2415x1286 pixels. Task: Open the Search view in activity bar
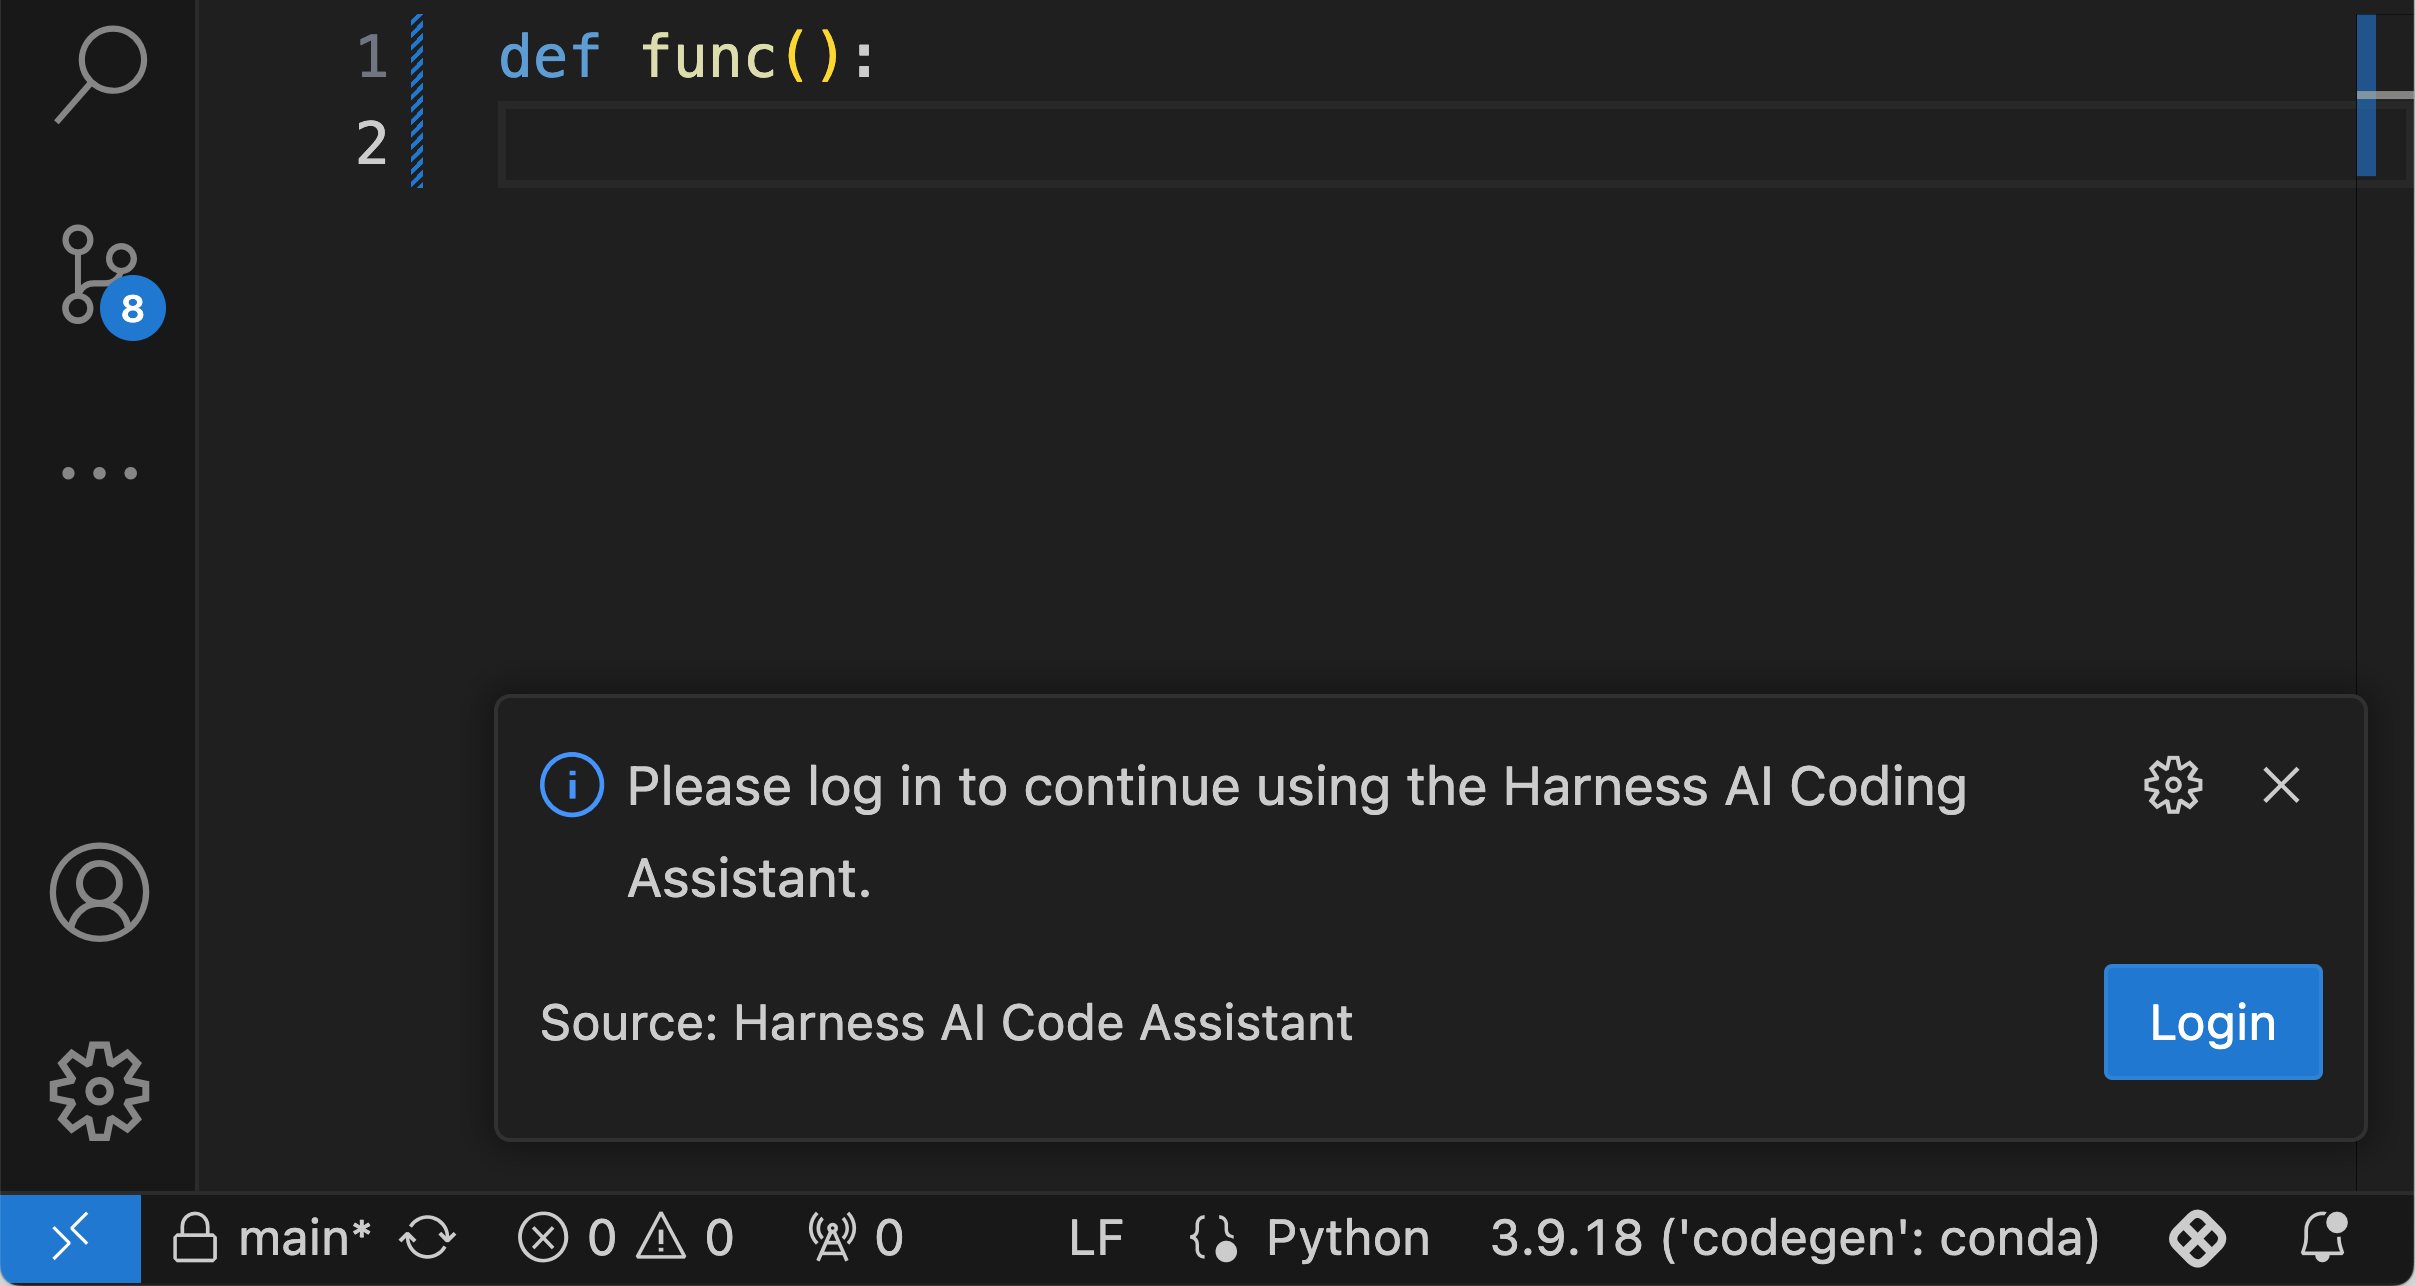(99, 74)
